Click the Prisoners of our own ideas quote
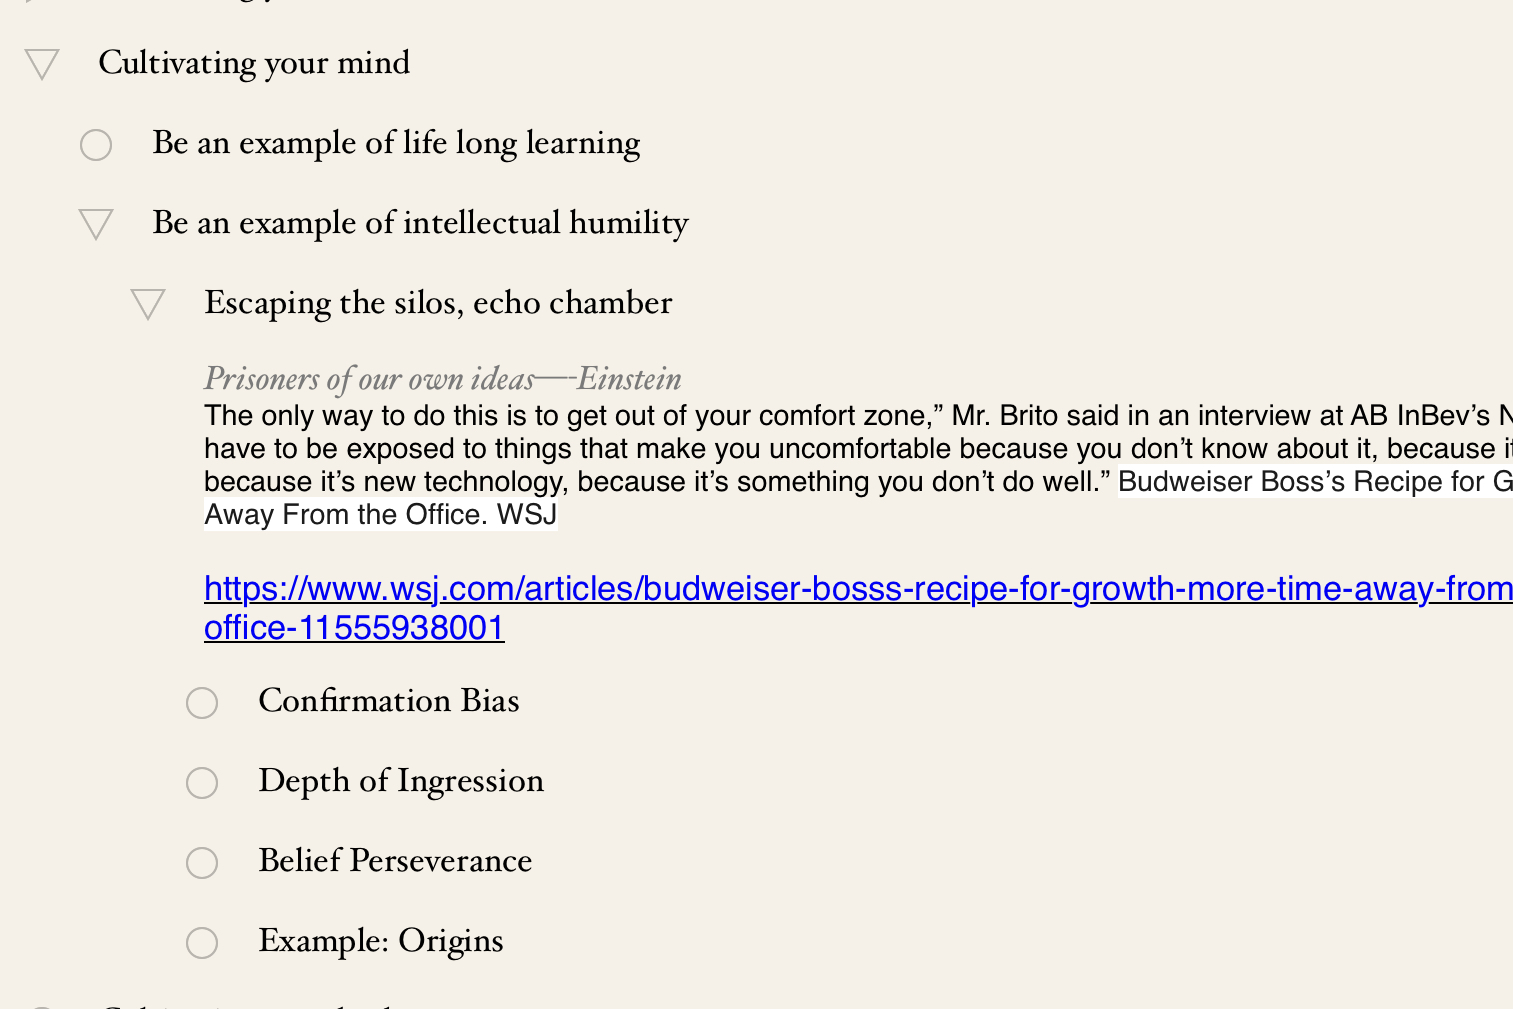Screen dimensions: 1513x1009 tap(443, 379)
